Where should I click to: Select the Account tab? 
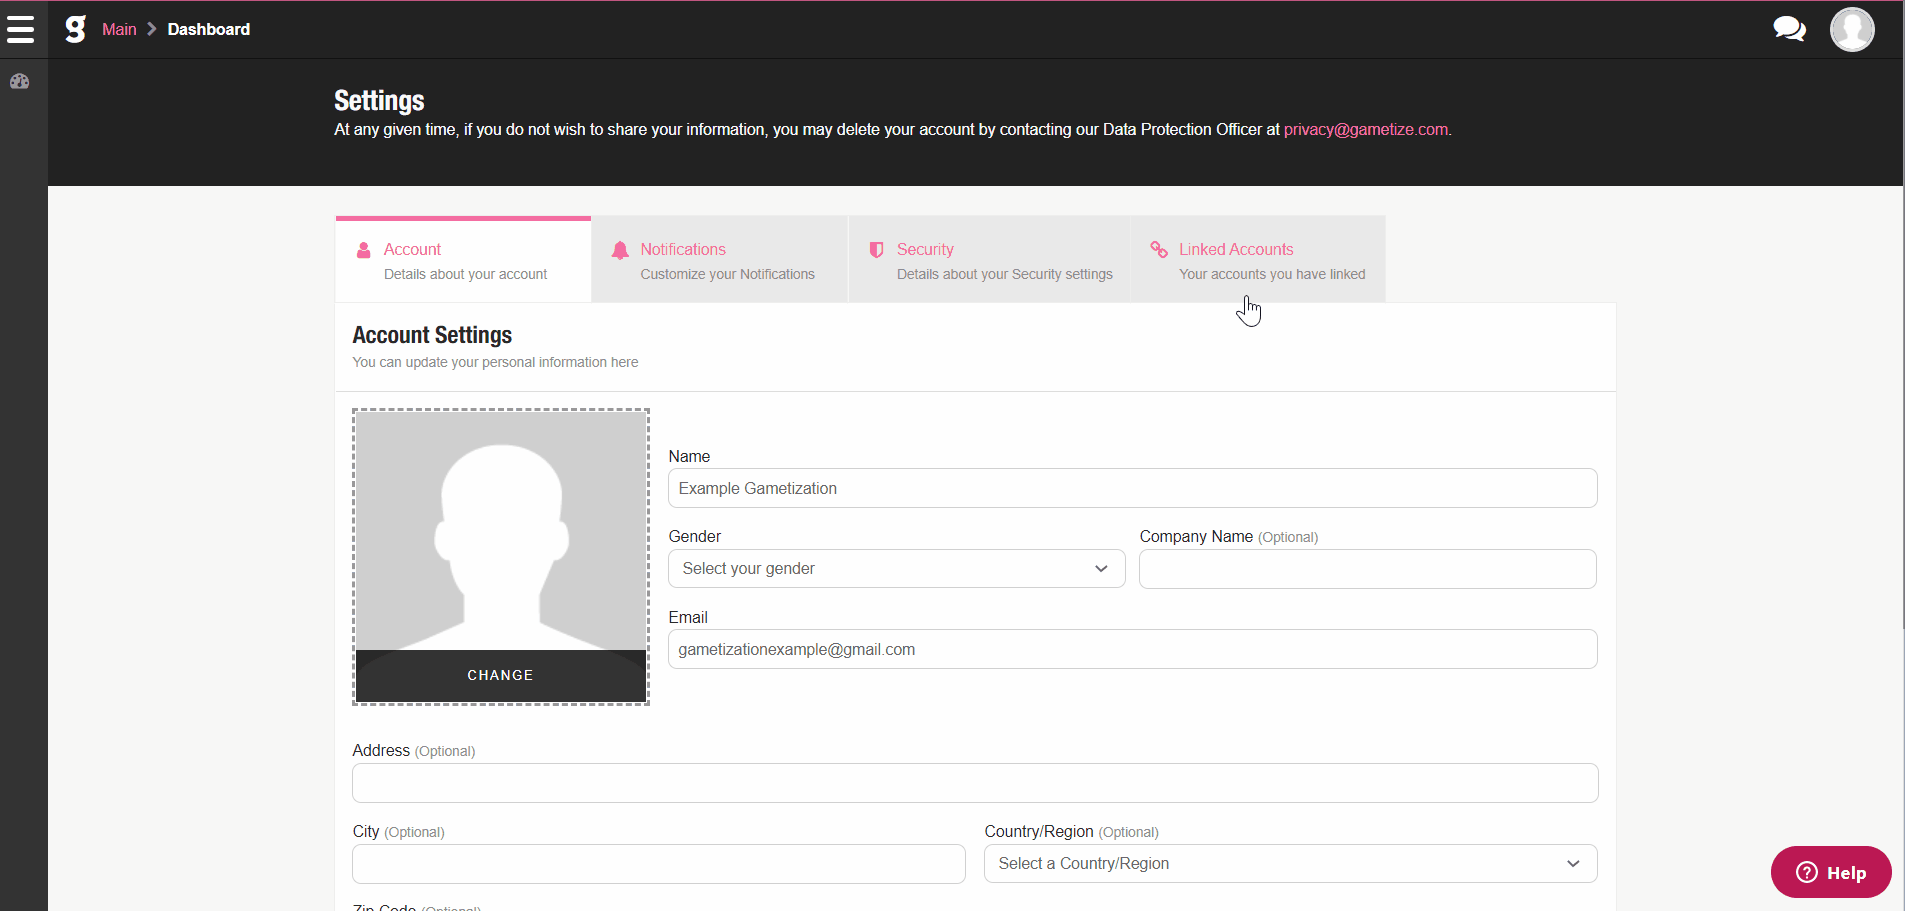(x=464, y=260)
